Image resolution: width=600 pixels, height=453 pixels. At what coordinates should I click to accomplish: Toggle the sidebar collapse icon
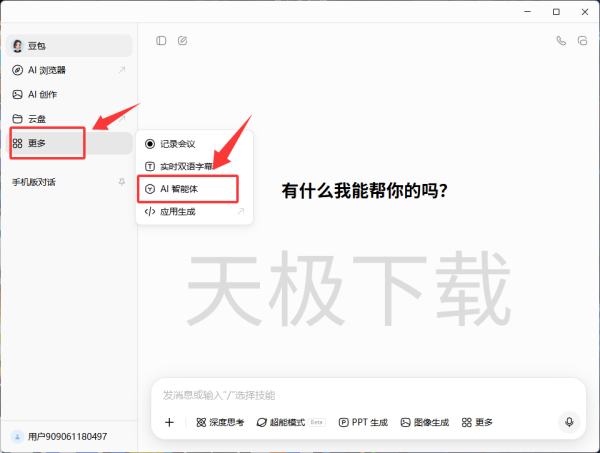point(161,41)
